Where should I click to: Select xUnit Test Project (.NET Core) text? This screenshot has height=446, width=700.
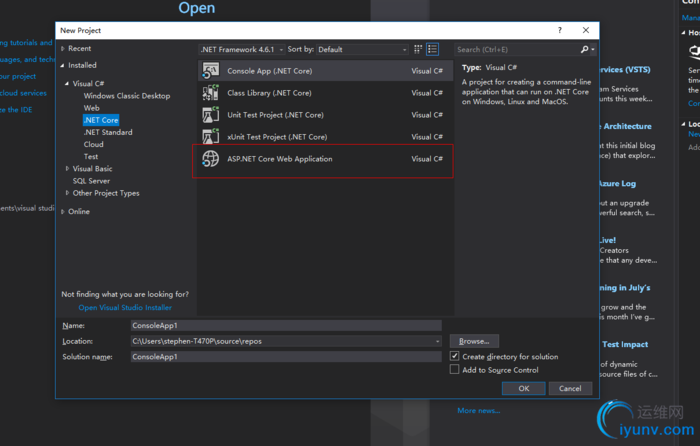coord(277,137)
